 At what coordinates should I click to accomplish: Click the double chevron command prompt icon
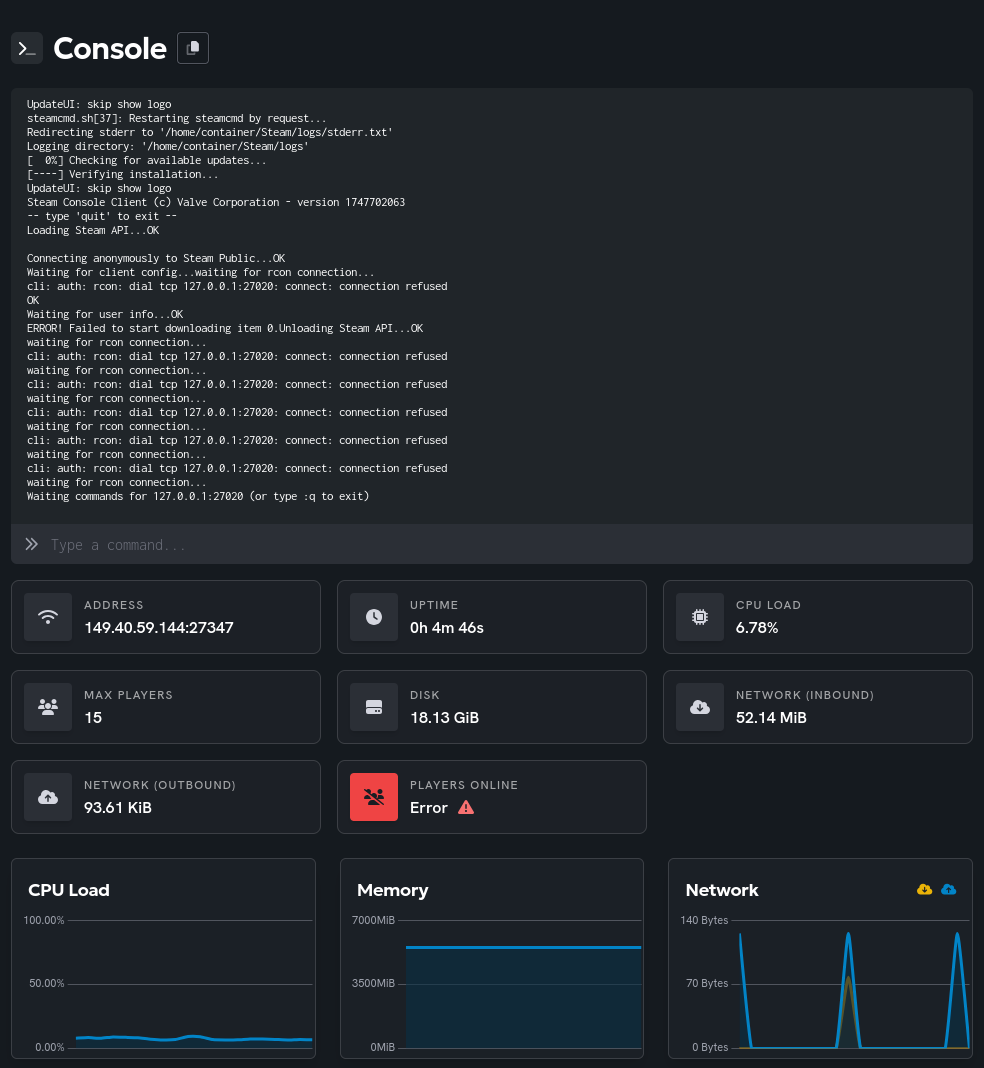[31, 544]
